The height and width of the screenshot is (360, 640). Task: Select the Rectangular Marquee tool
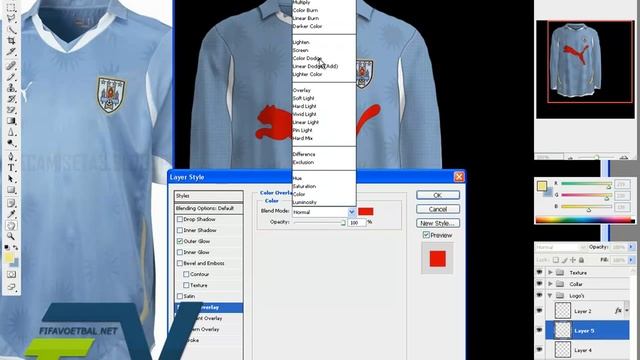pyautogui.click(x=11, y=7)
